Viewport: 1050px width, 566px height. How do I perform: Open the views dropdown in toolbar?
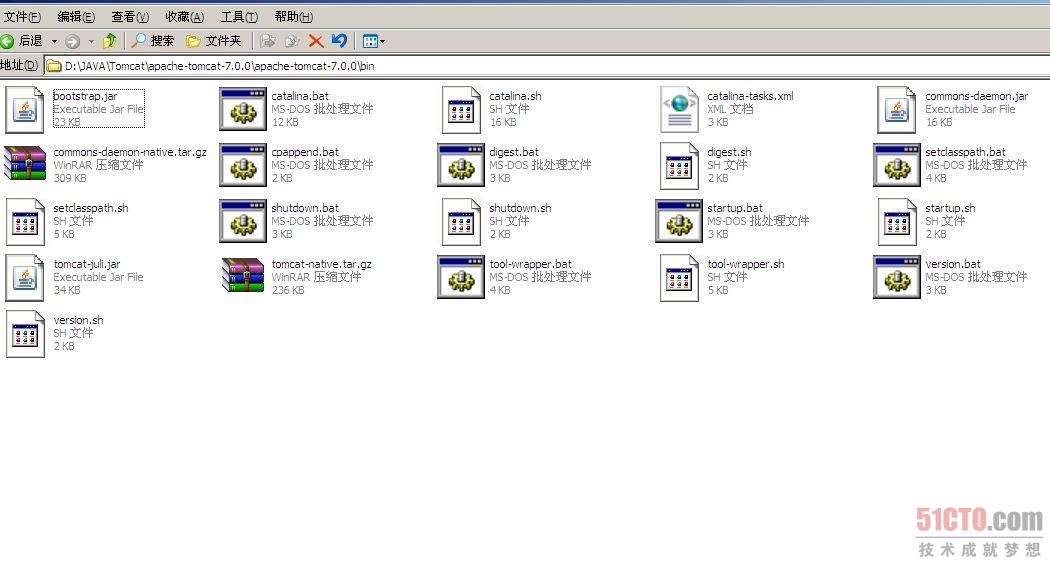(374, 41)
